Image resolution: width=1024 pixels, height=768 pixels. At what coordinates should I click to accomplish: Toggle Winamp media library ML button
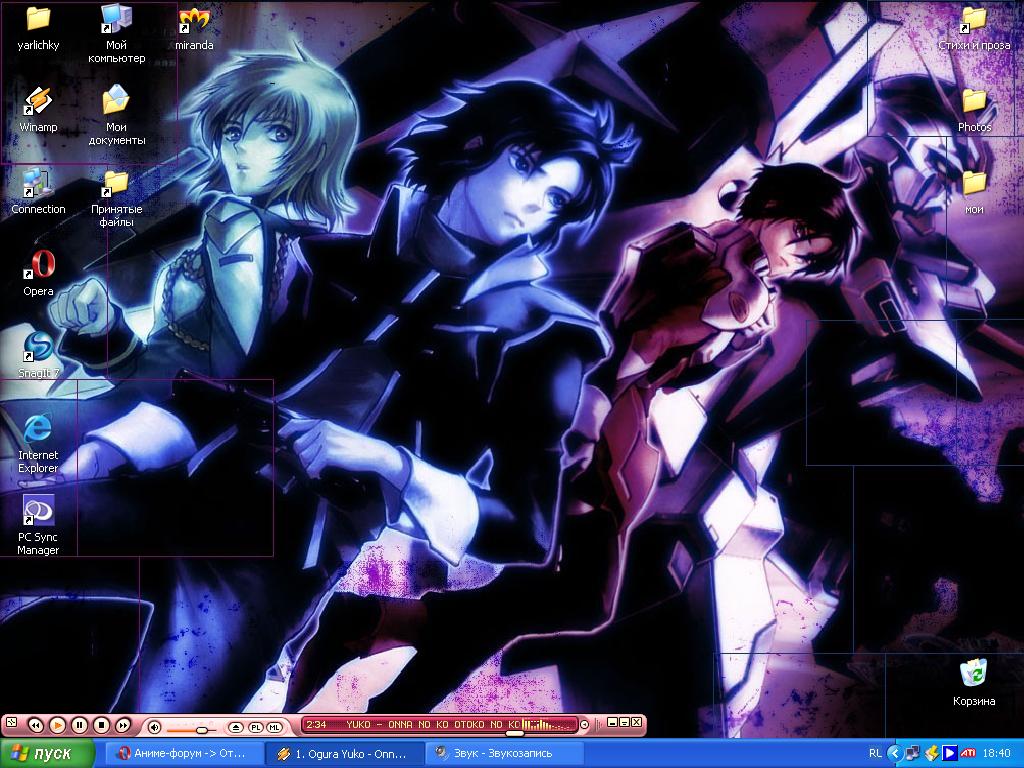pos(275,728)
